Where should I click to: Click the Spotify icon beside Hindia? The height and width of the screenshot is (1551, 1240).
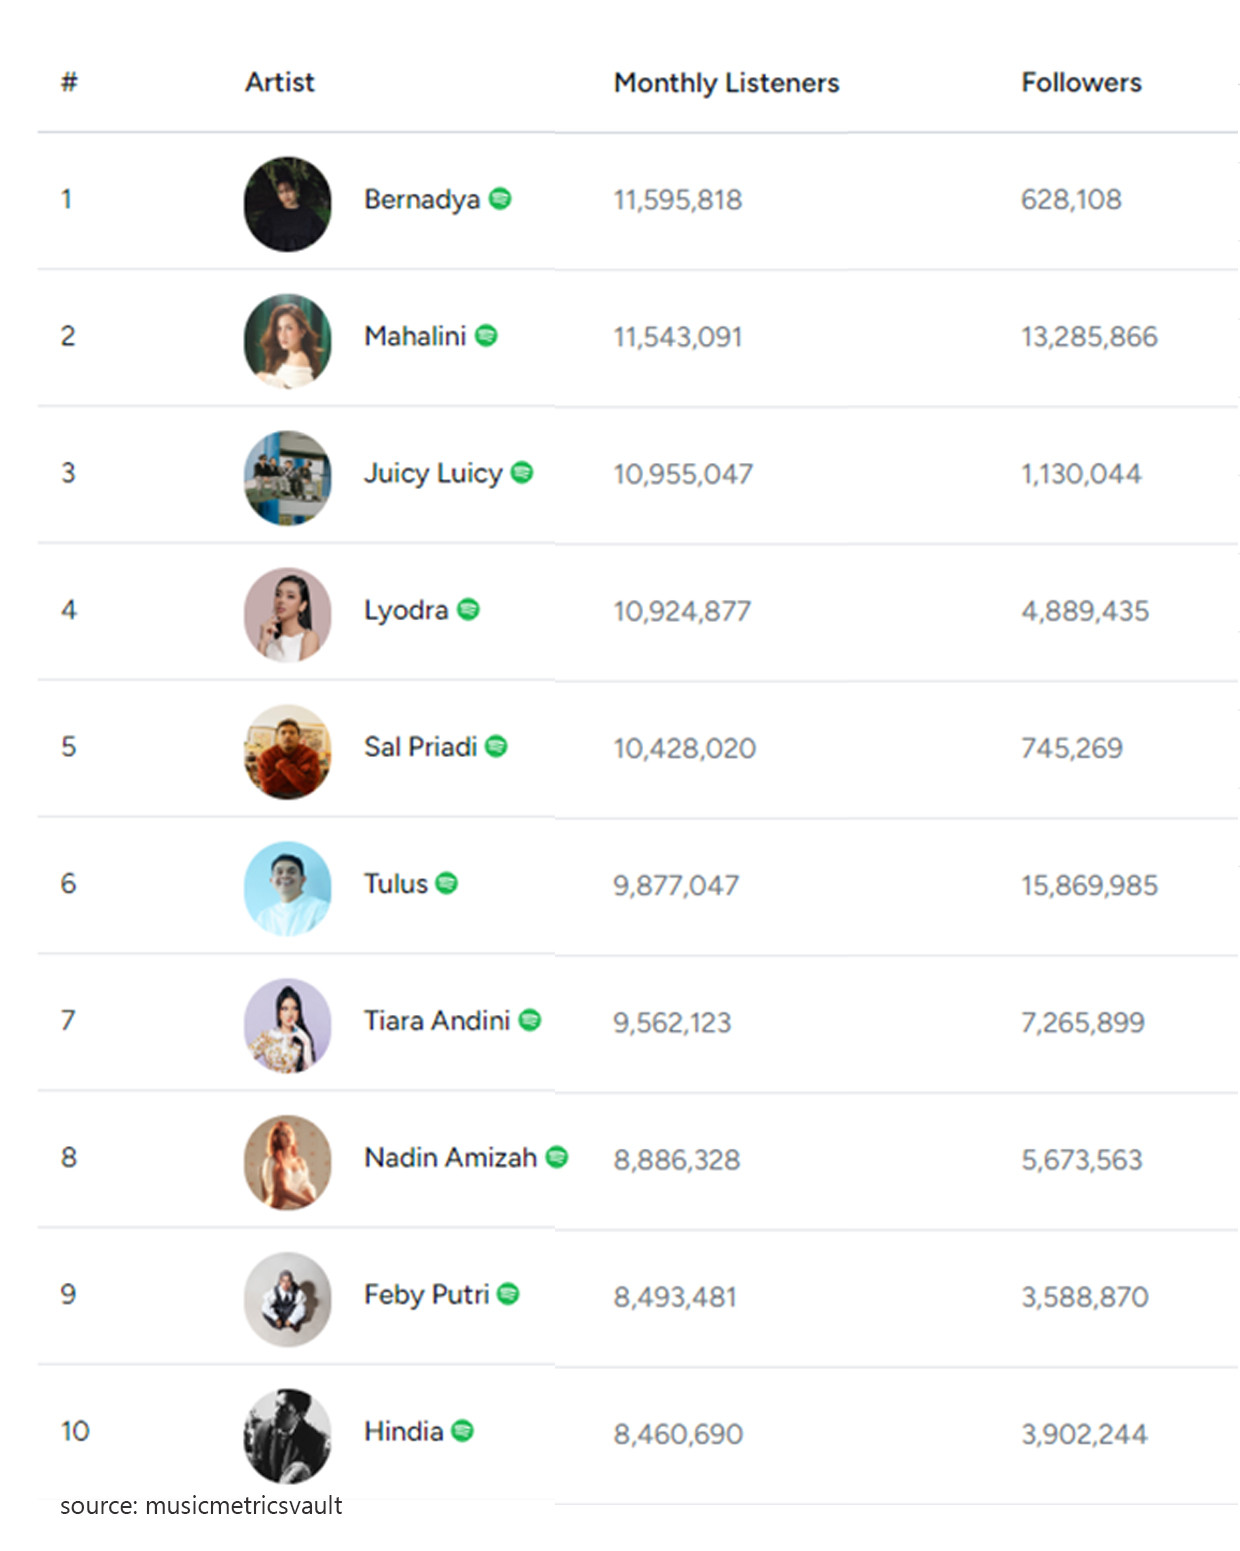point(462,1431)
